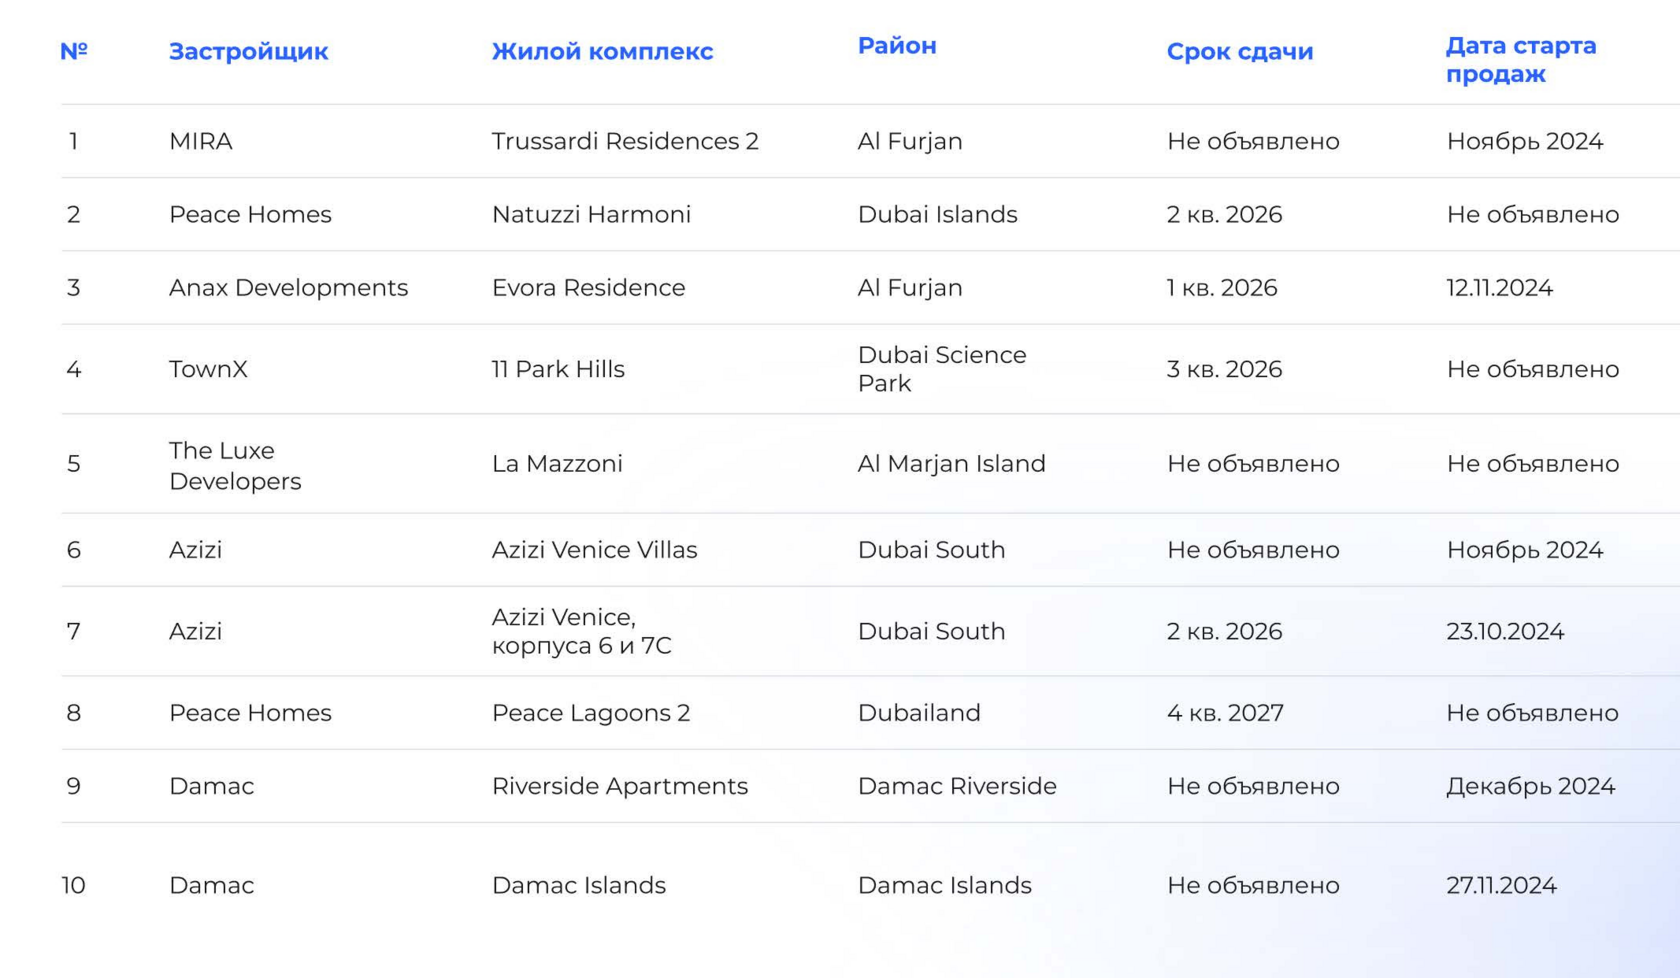
Task: Click "Al Furjan" in the Trussardi row
Action: pyautogui.click(x=910, y=141)
